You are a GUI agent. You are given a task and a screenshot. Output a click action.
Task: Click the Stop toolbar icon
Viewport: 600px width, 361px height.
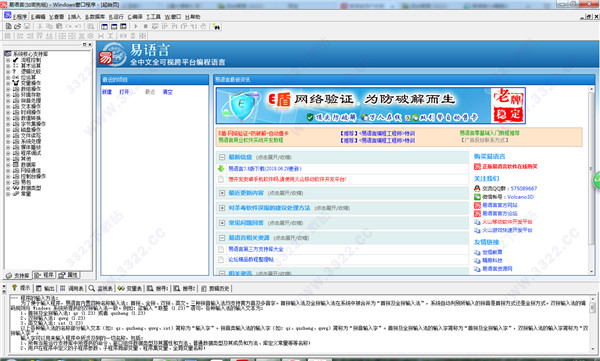145,26
